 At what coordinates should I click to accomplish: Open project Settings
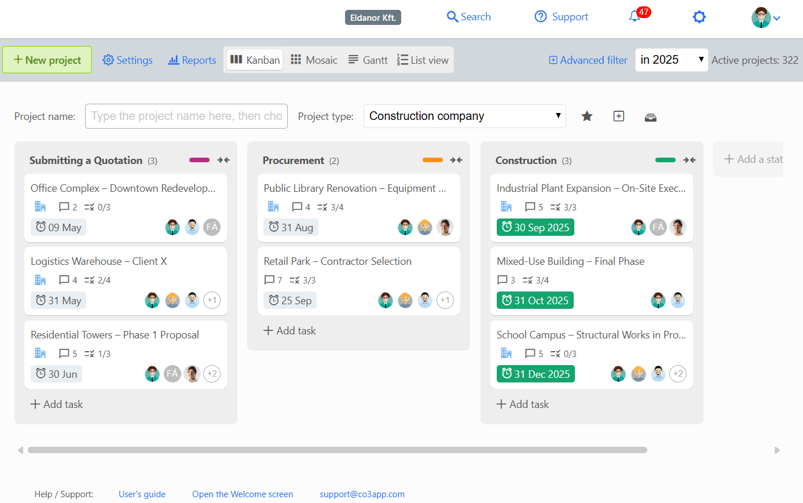(128, 60)
